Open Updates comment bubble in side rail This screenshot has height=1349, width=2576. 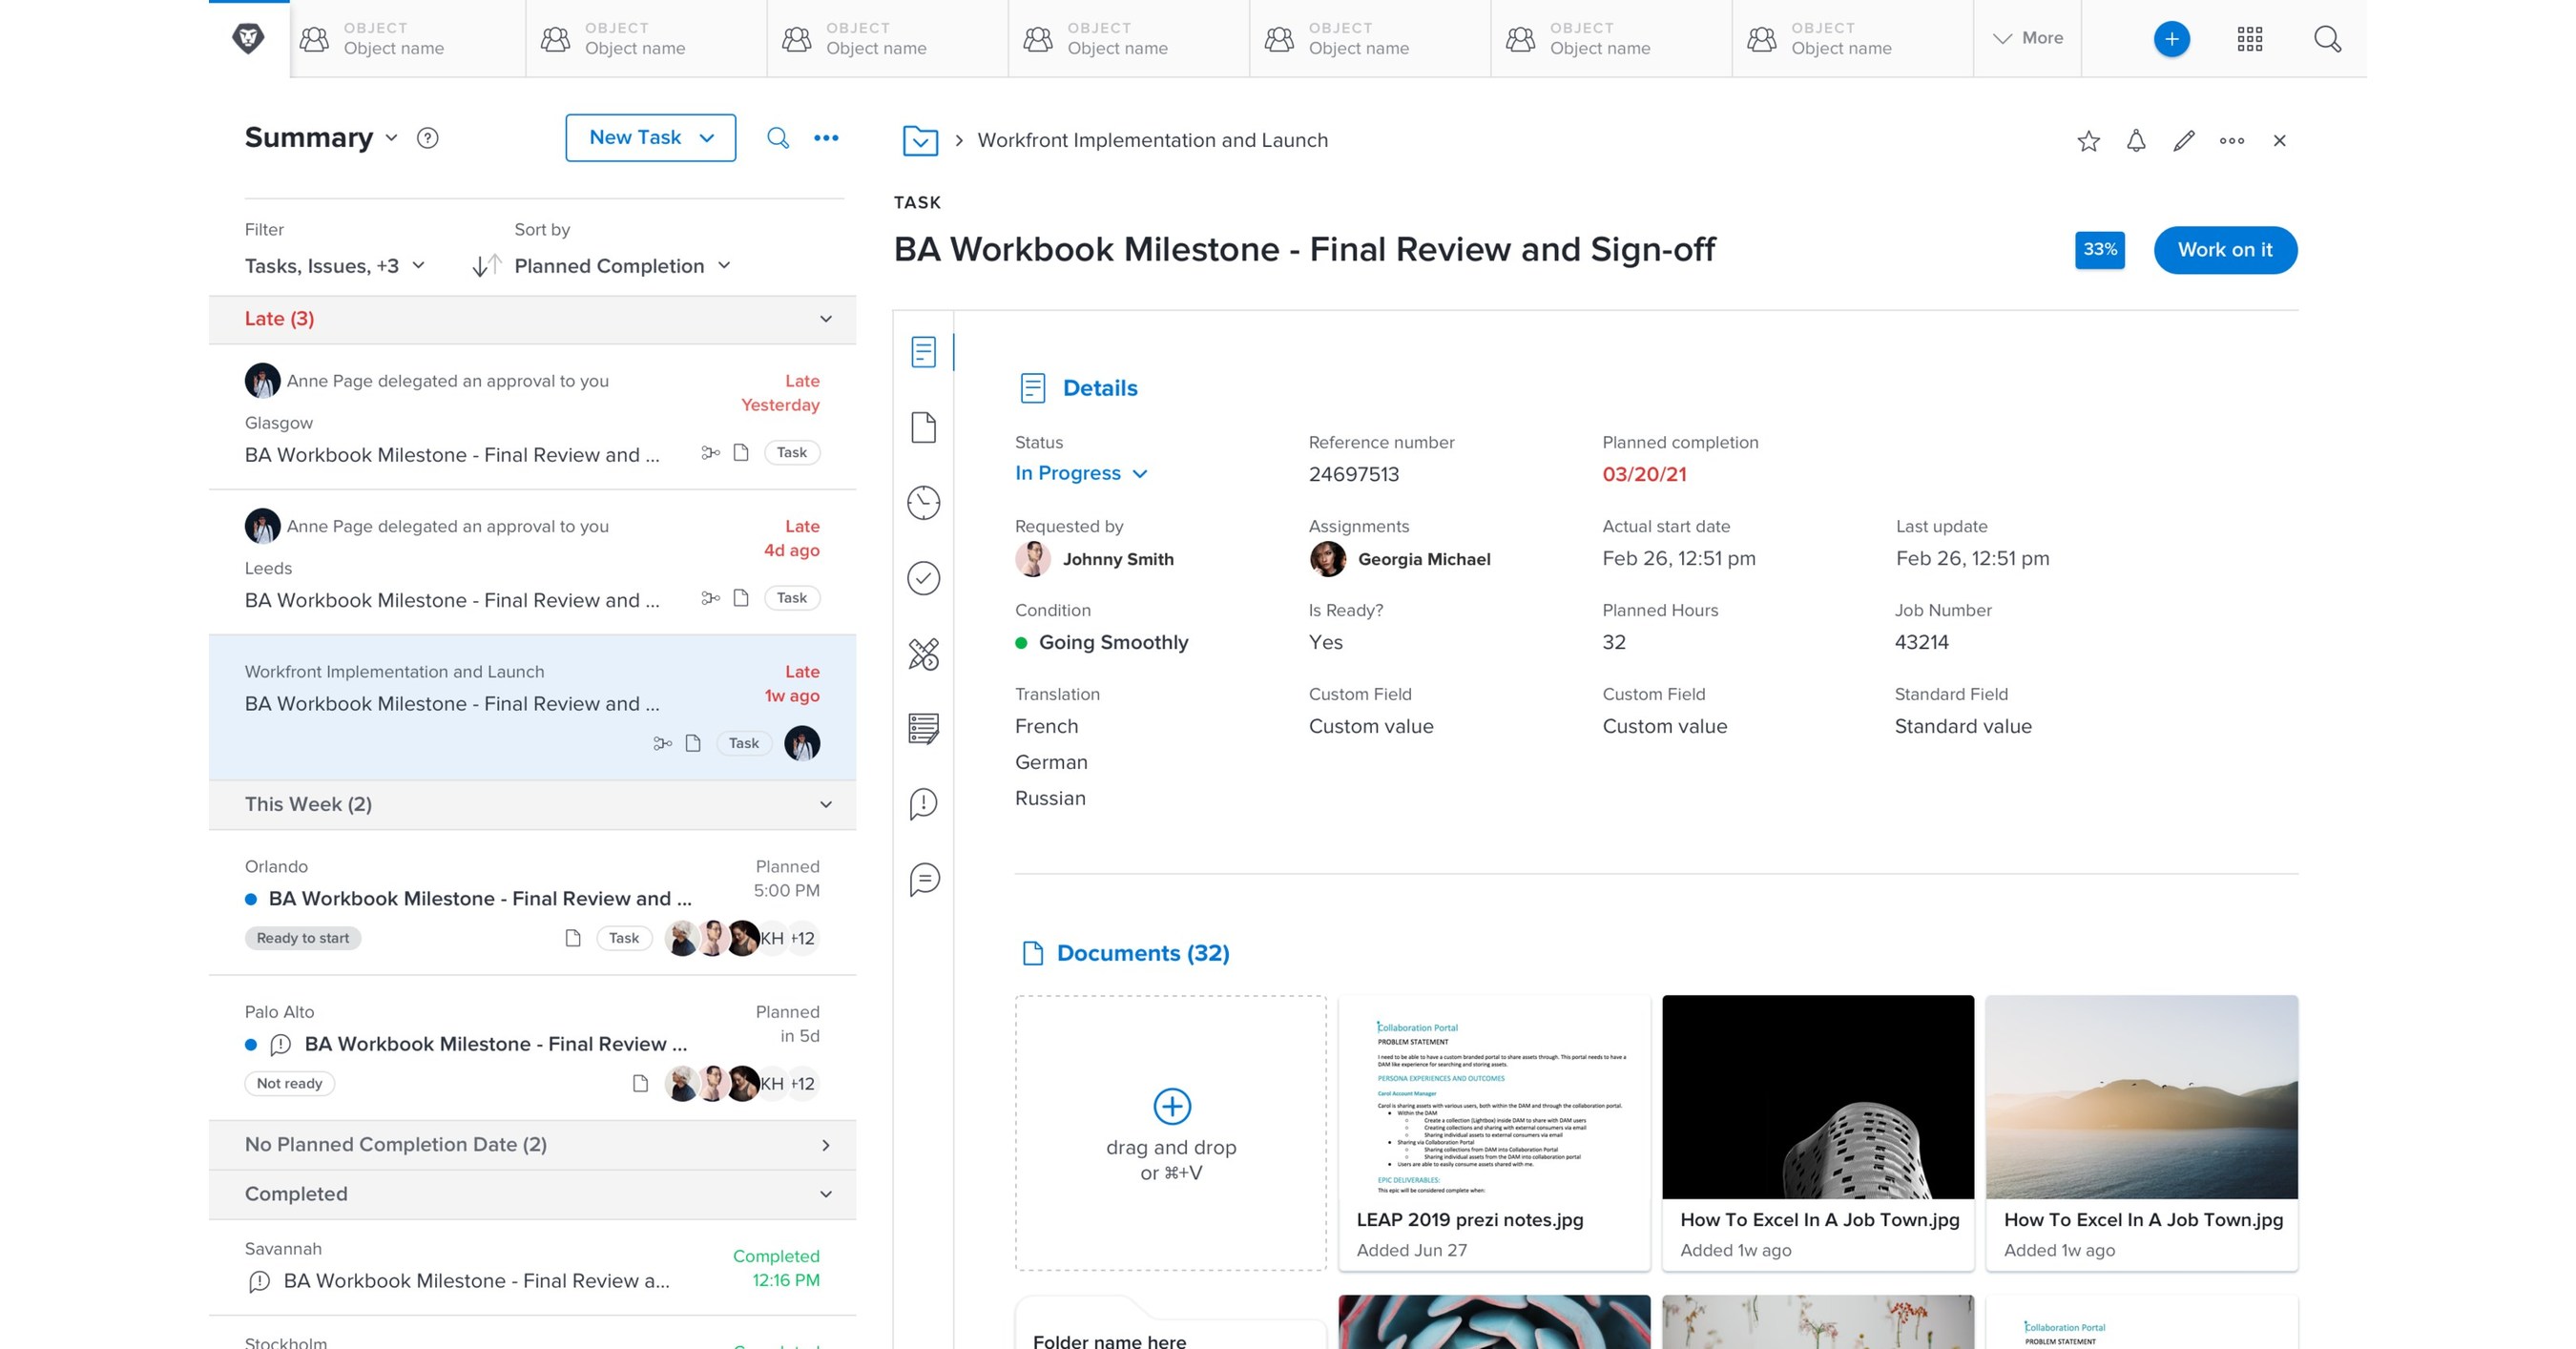tap(924, 880)
